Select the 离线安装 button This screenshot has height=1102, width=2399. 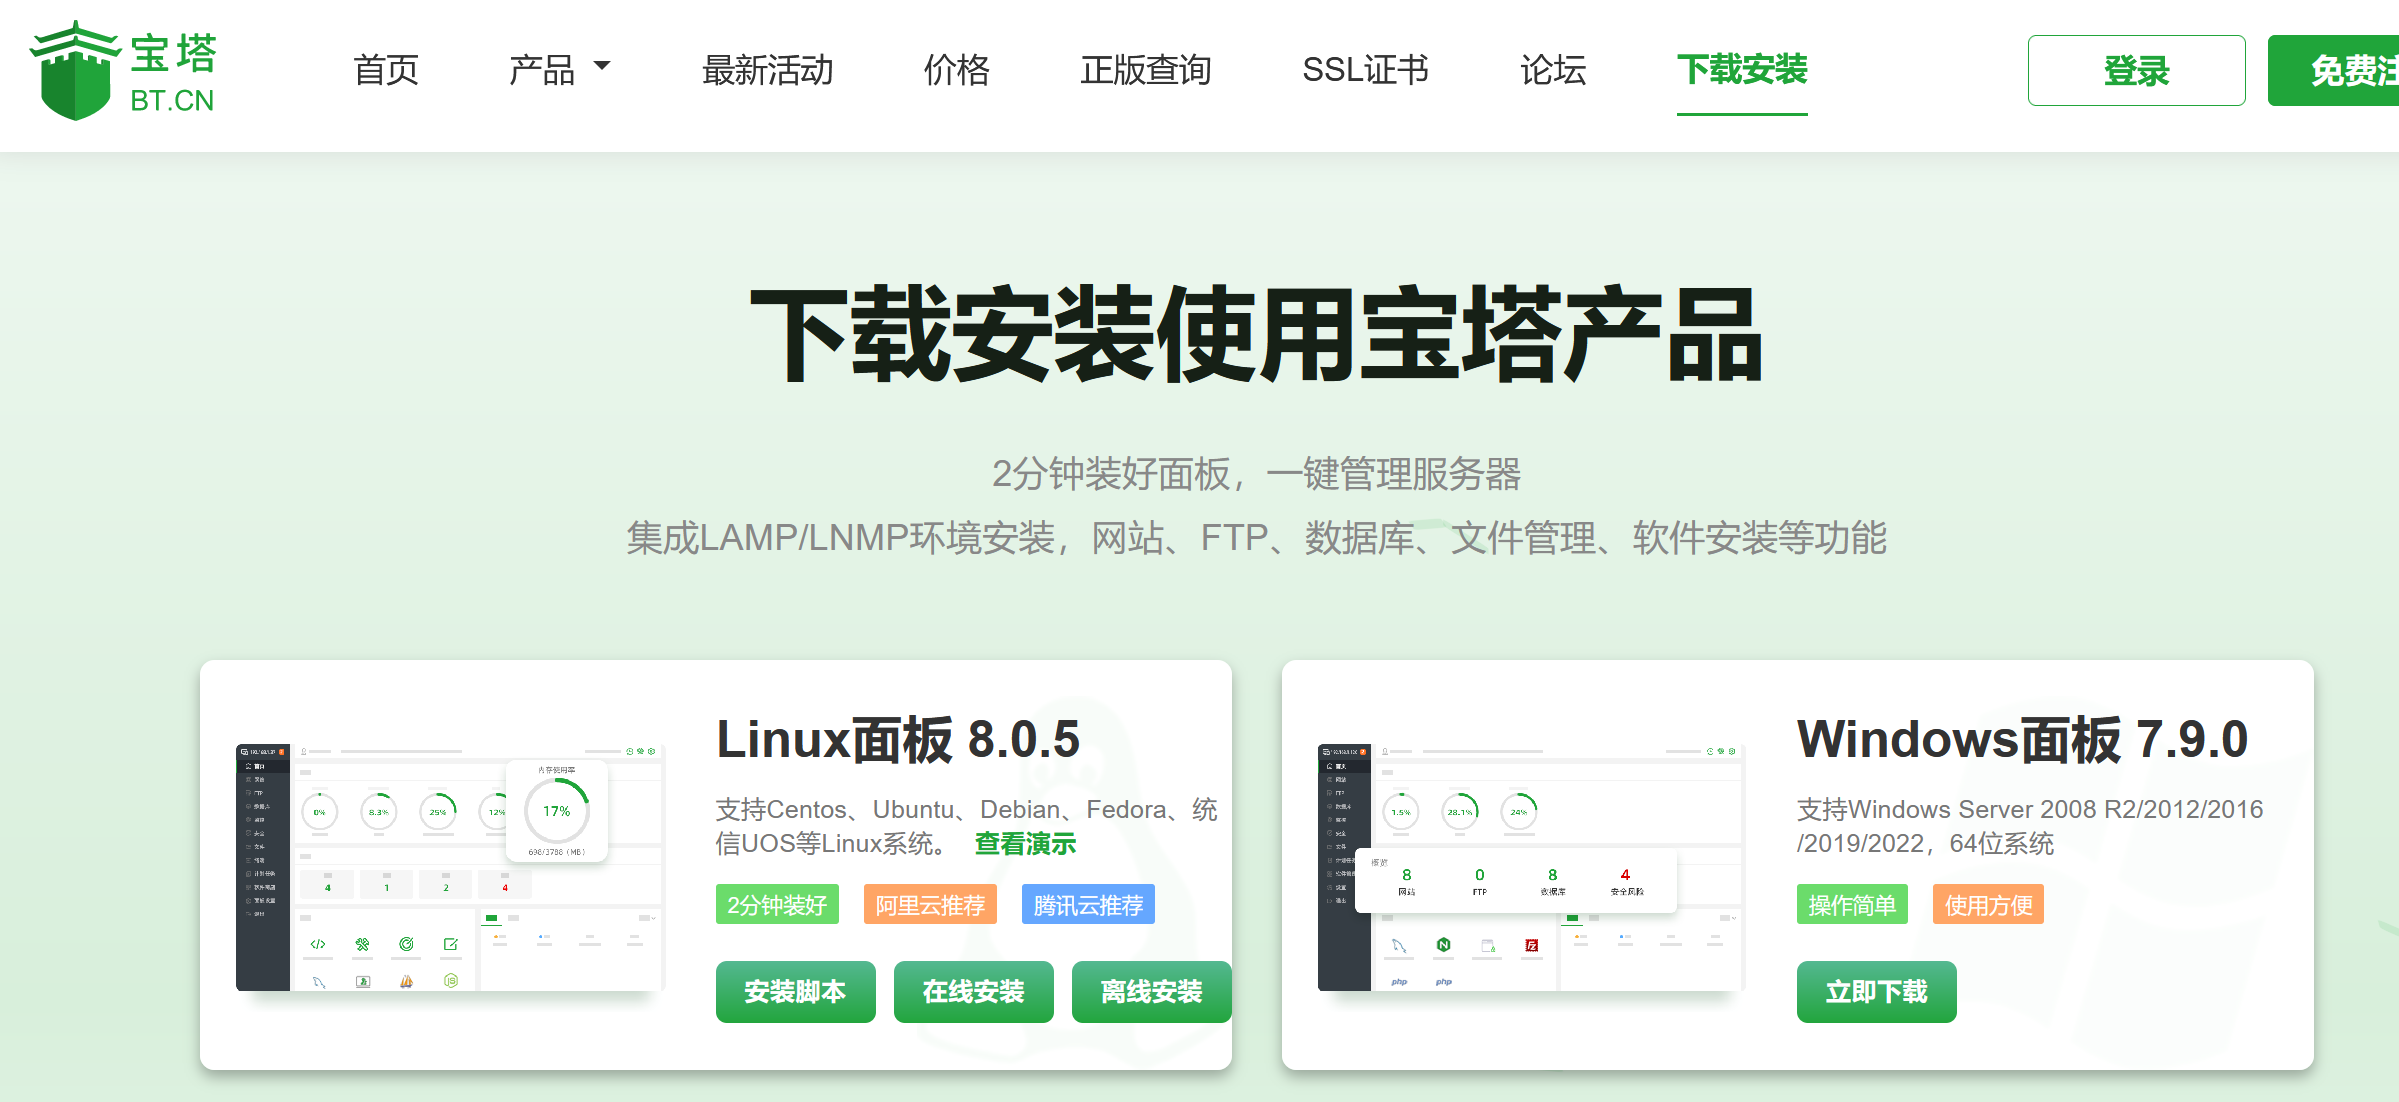point(1151,992)
